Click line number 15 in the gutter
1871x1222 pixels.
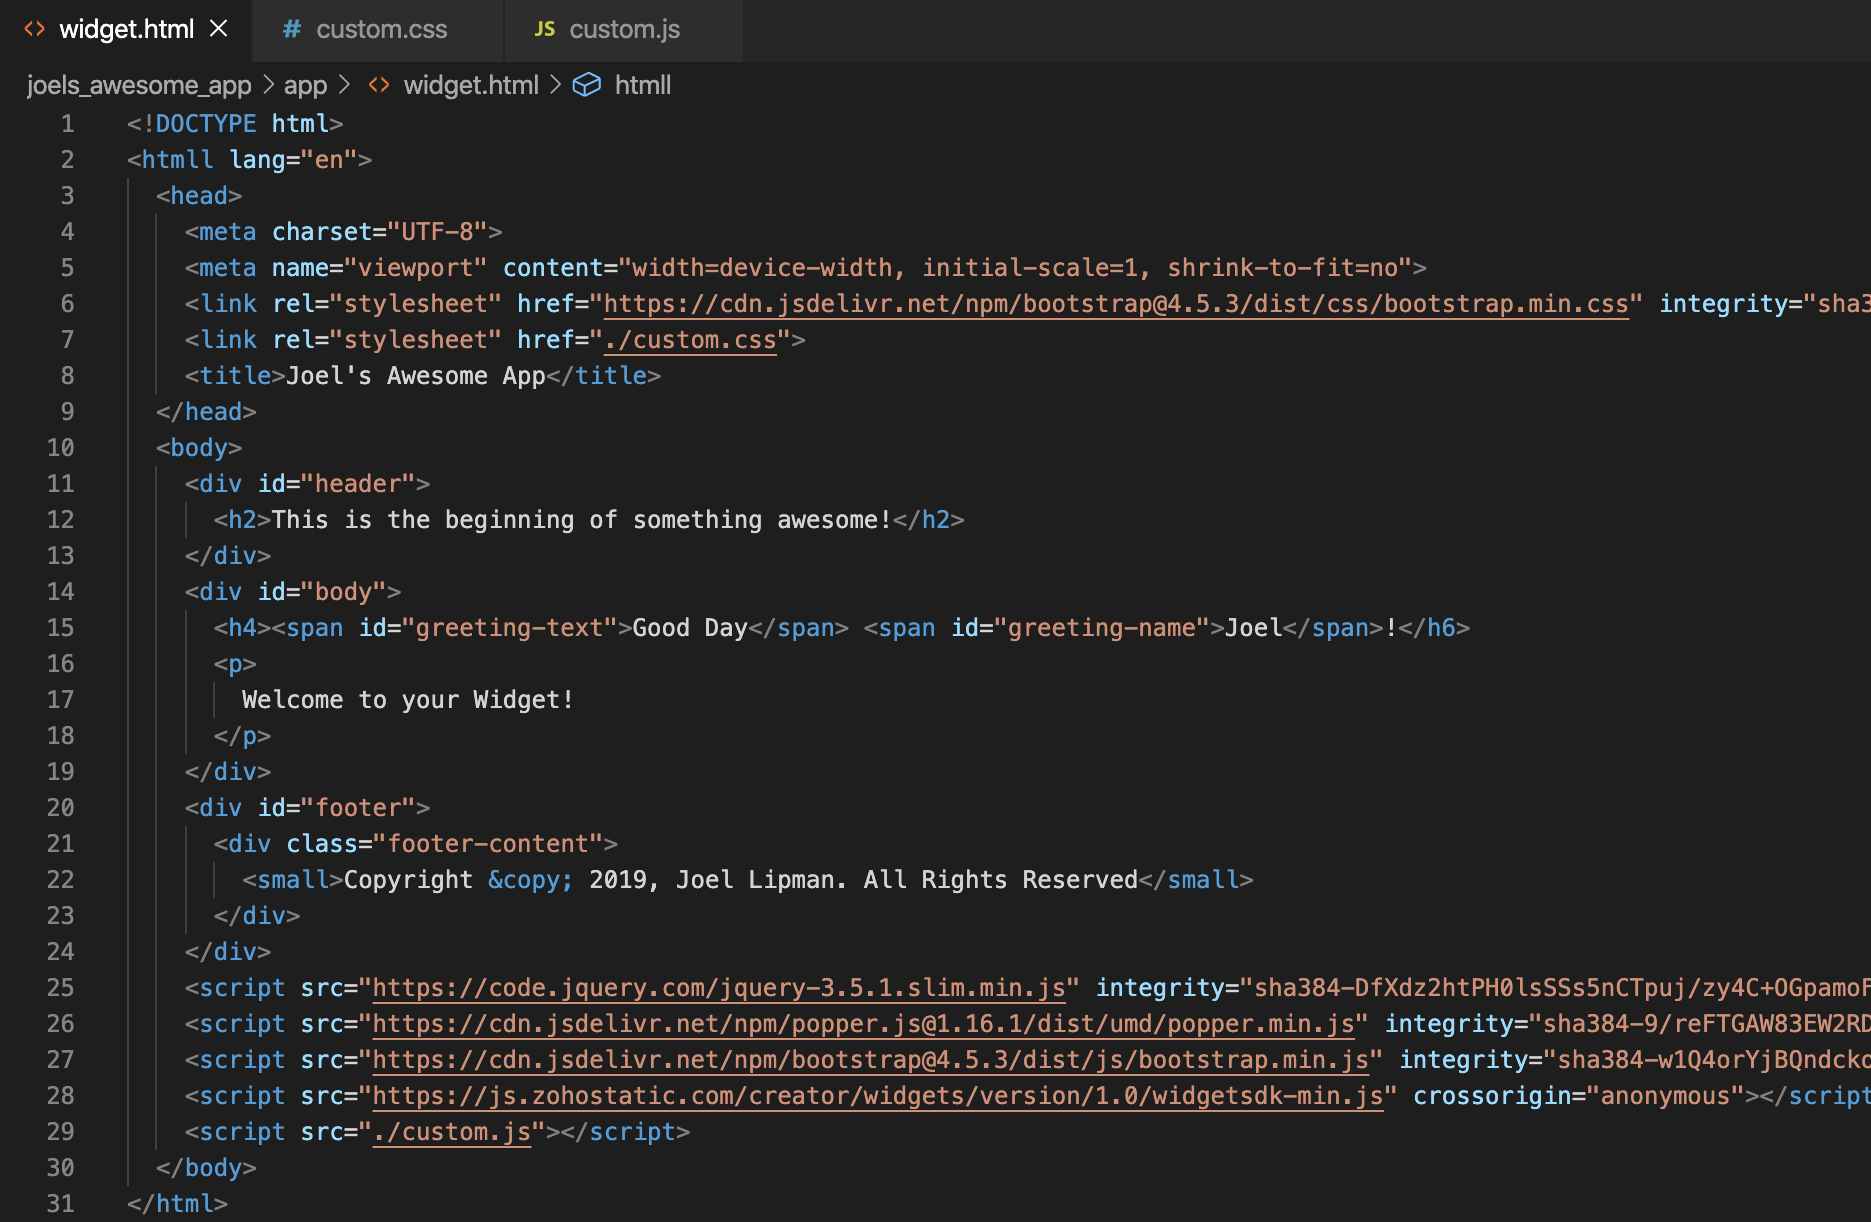coord(60,627)
